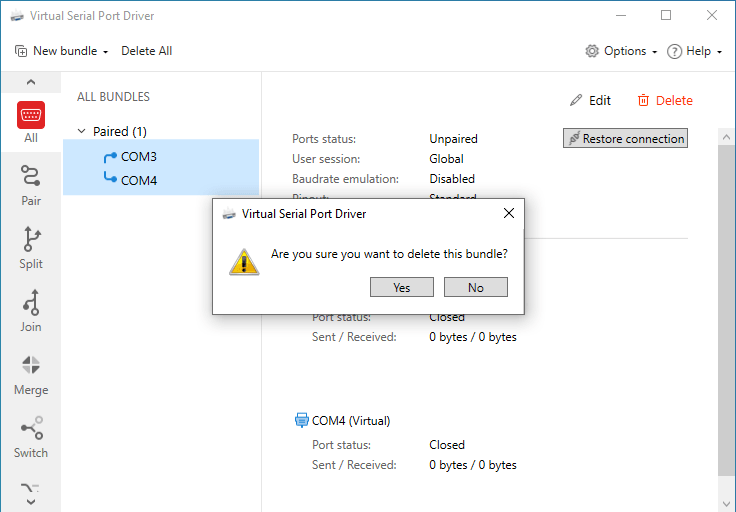
Task: Click the Disabled baudrate emulation value
Action: 452,179
